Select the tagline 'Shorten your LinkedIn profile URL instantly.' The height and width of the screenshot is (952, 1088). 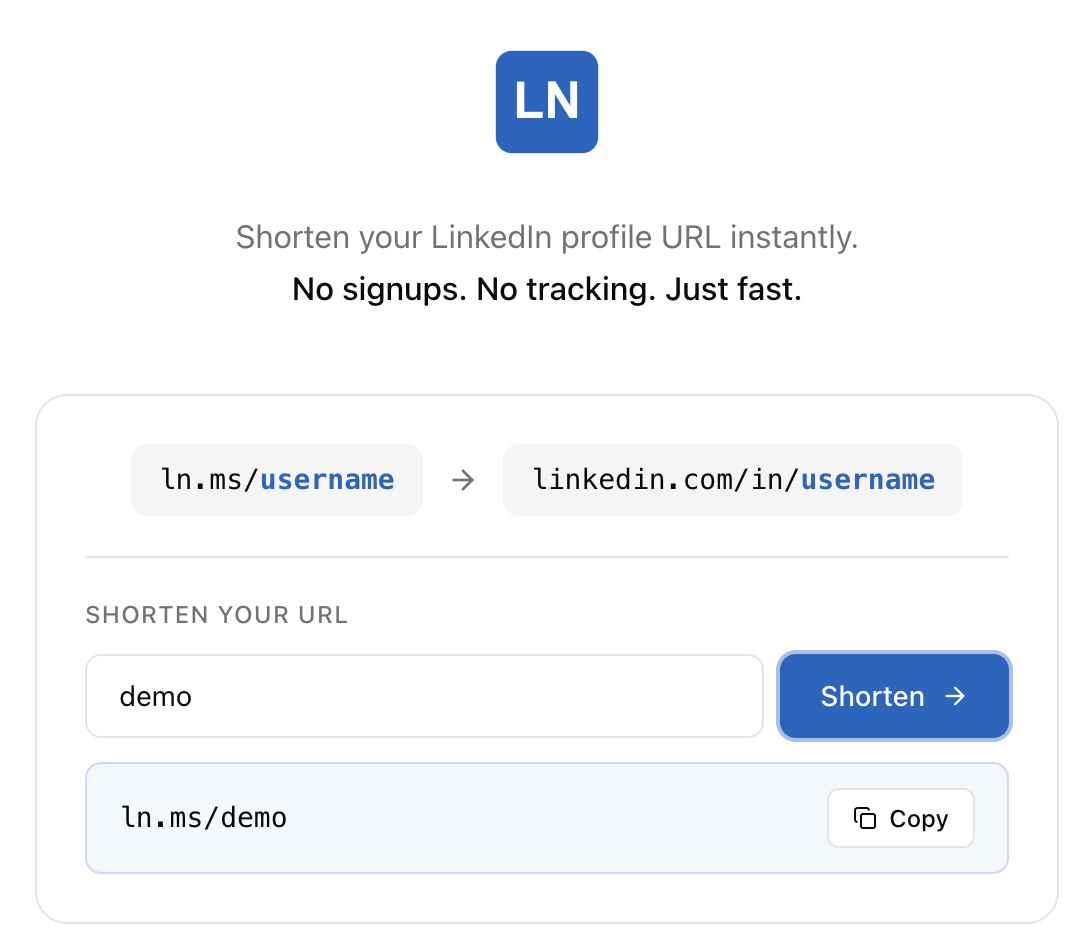[546, 237]
